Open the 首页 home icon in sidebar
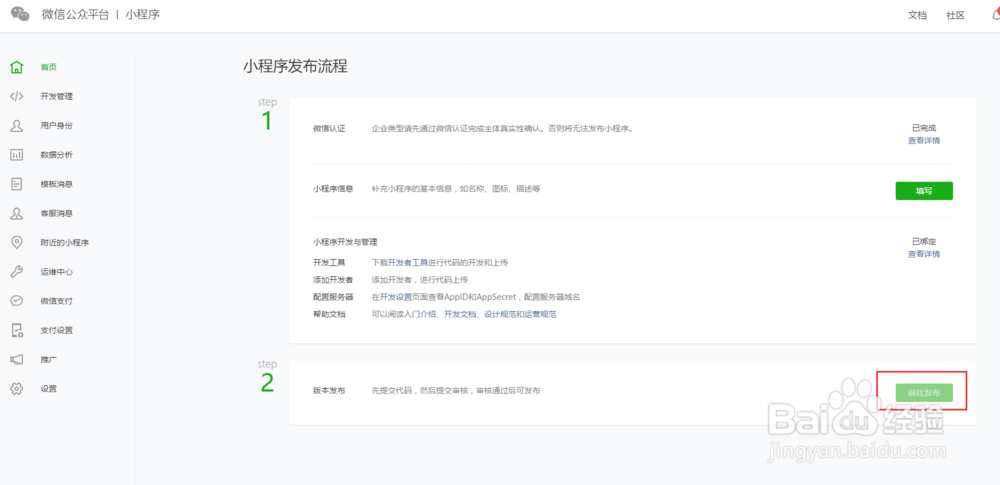Image resolution: width=1000 pixels, height=485 pixels. 17,67
